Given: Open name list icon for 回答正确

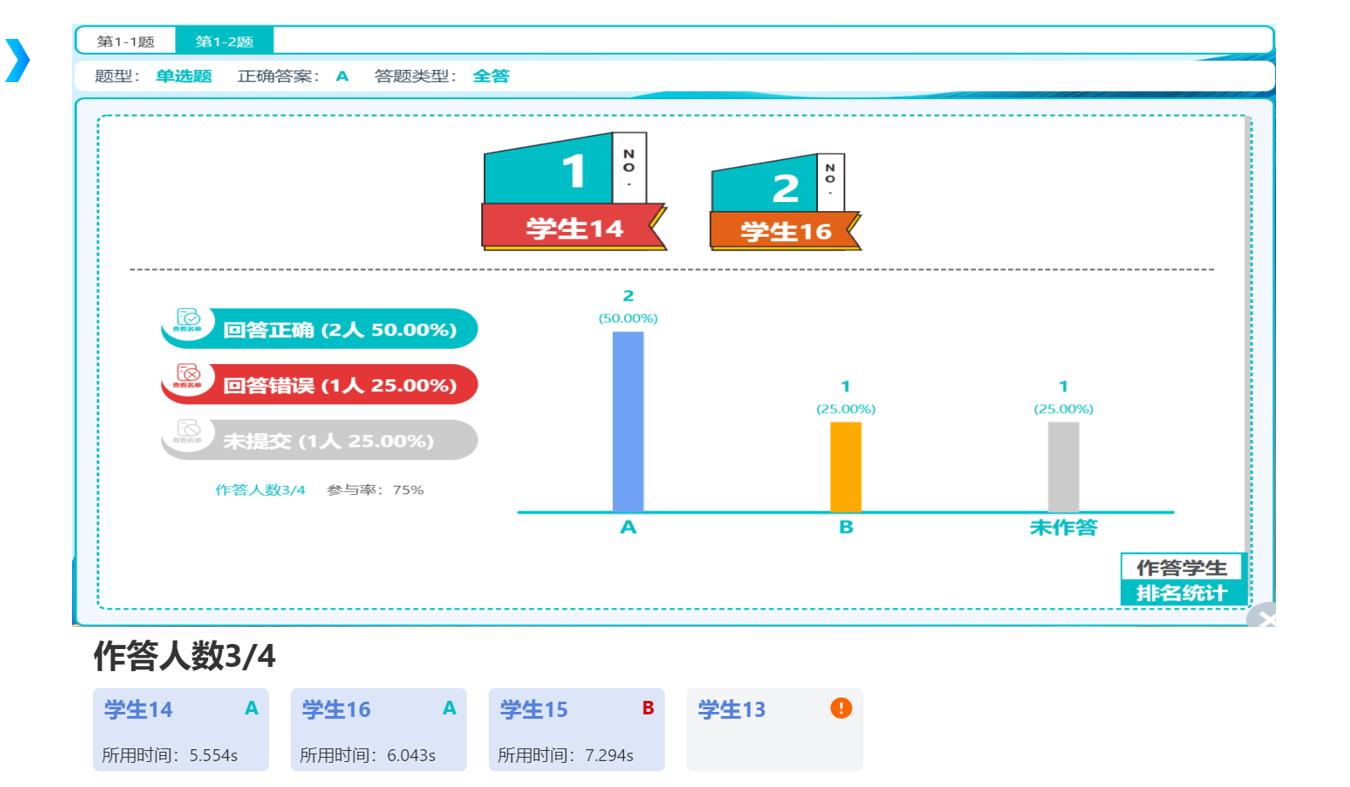Looking at the screenshot, I should [x=189, y=321].
